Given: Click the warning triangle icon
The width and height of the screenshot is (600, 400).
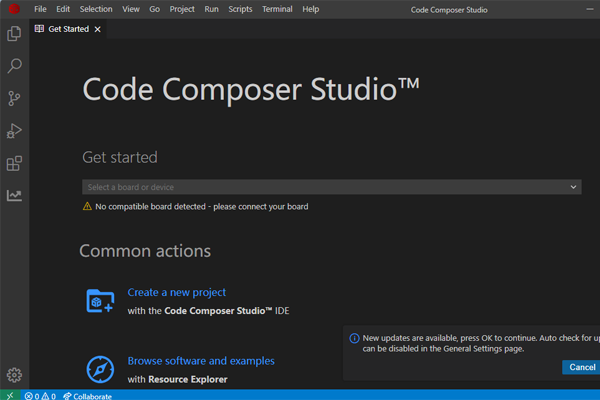Looking at the screenshot, I should (x=87, y=206).
